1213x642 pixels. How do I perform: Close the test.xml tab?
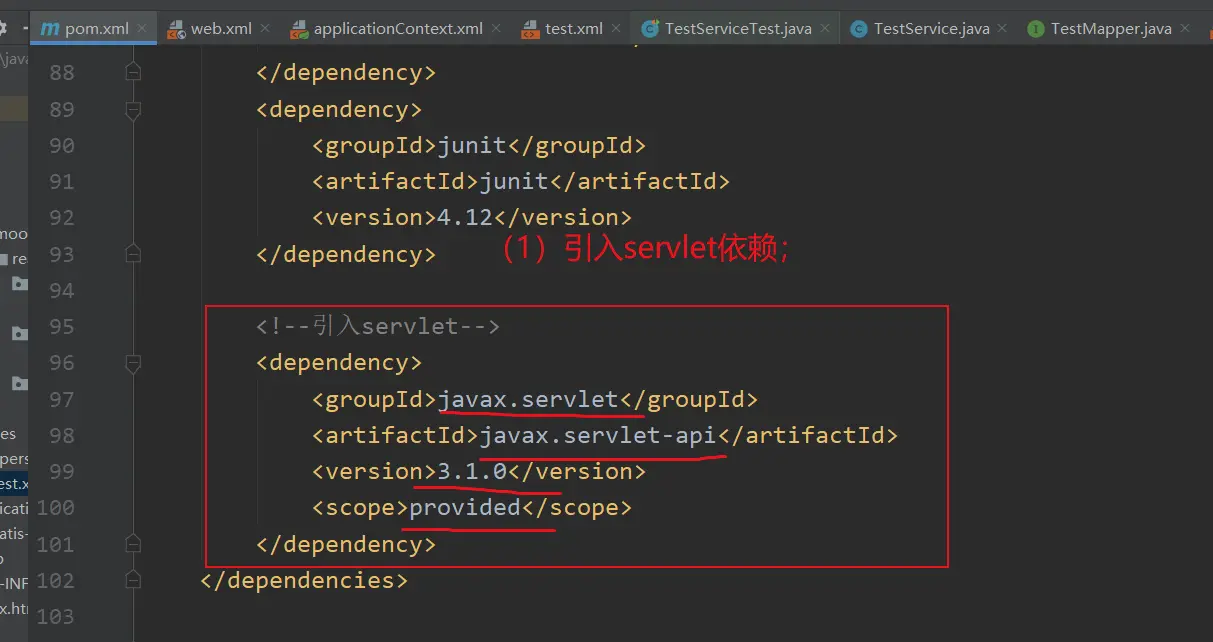(616, 29)
